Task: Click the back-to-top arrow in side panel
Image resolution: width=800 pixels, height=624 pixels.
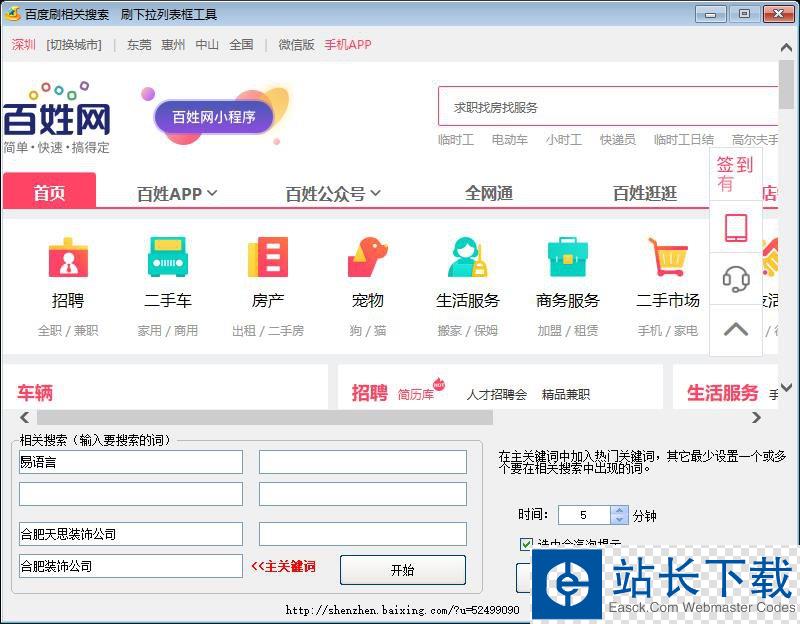Action: (x=736, y=329)
